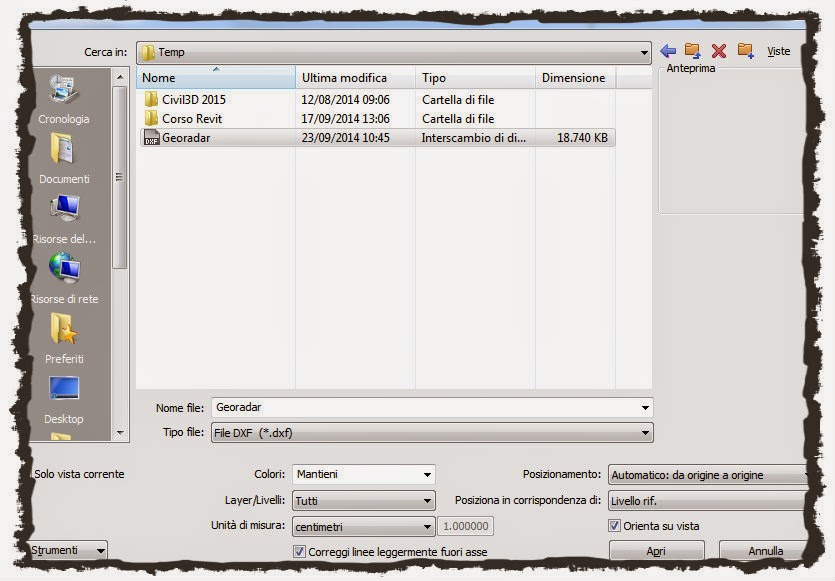Click the up one level folder icon

[692, 50]
